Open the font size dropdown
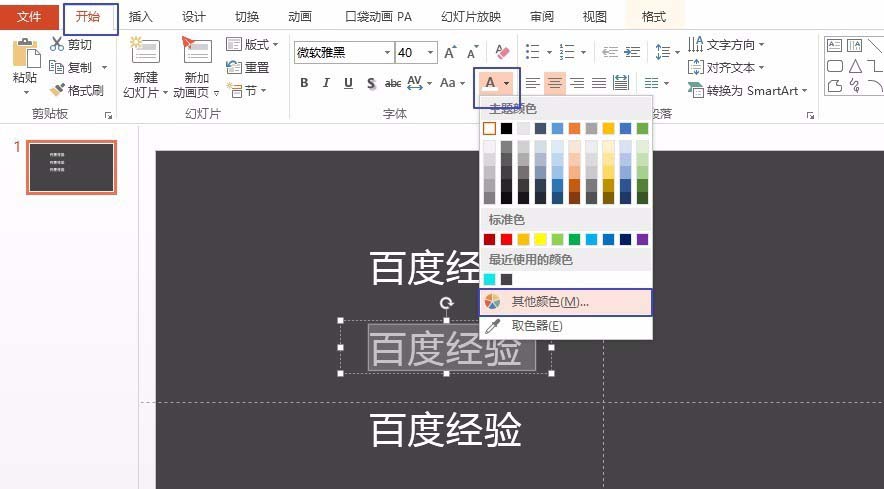Viewport: 884px width, 489px height. (x=431, y=53)
